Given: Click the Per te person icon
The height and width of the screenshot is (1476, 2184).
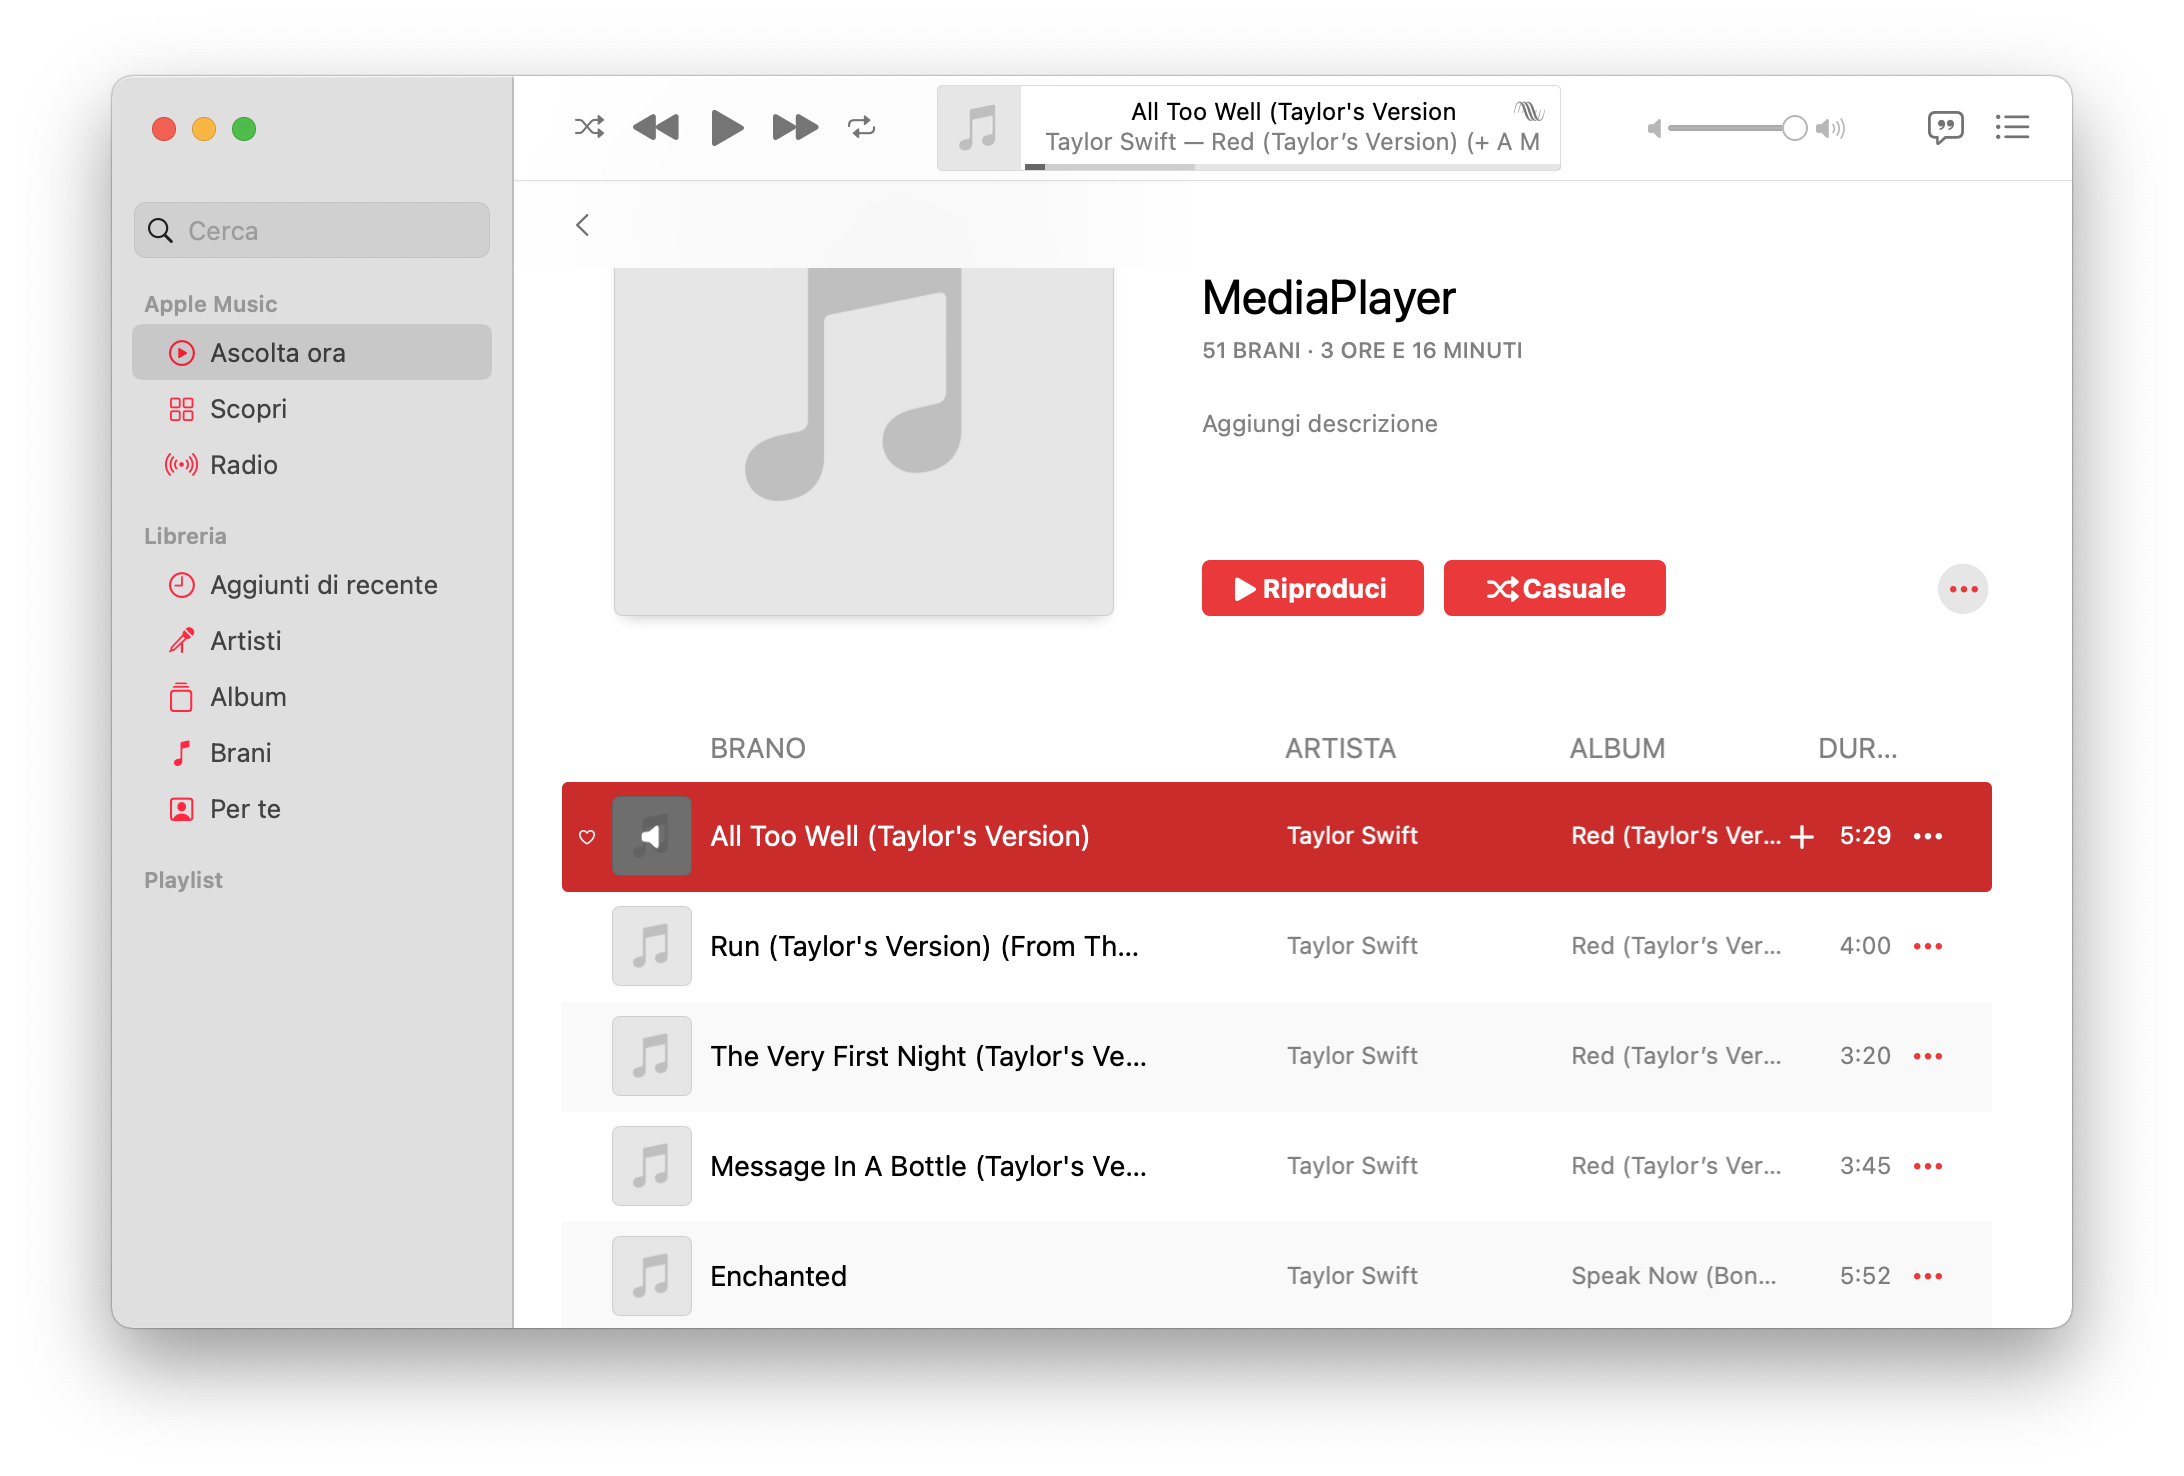Looking at the screenshot, I should pyautogui.click(x=182, y=809).
